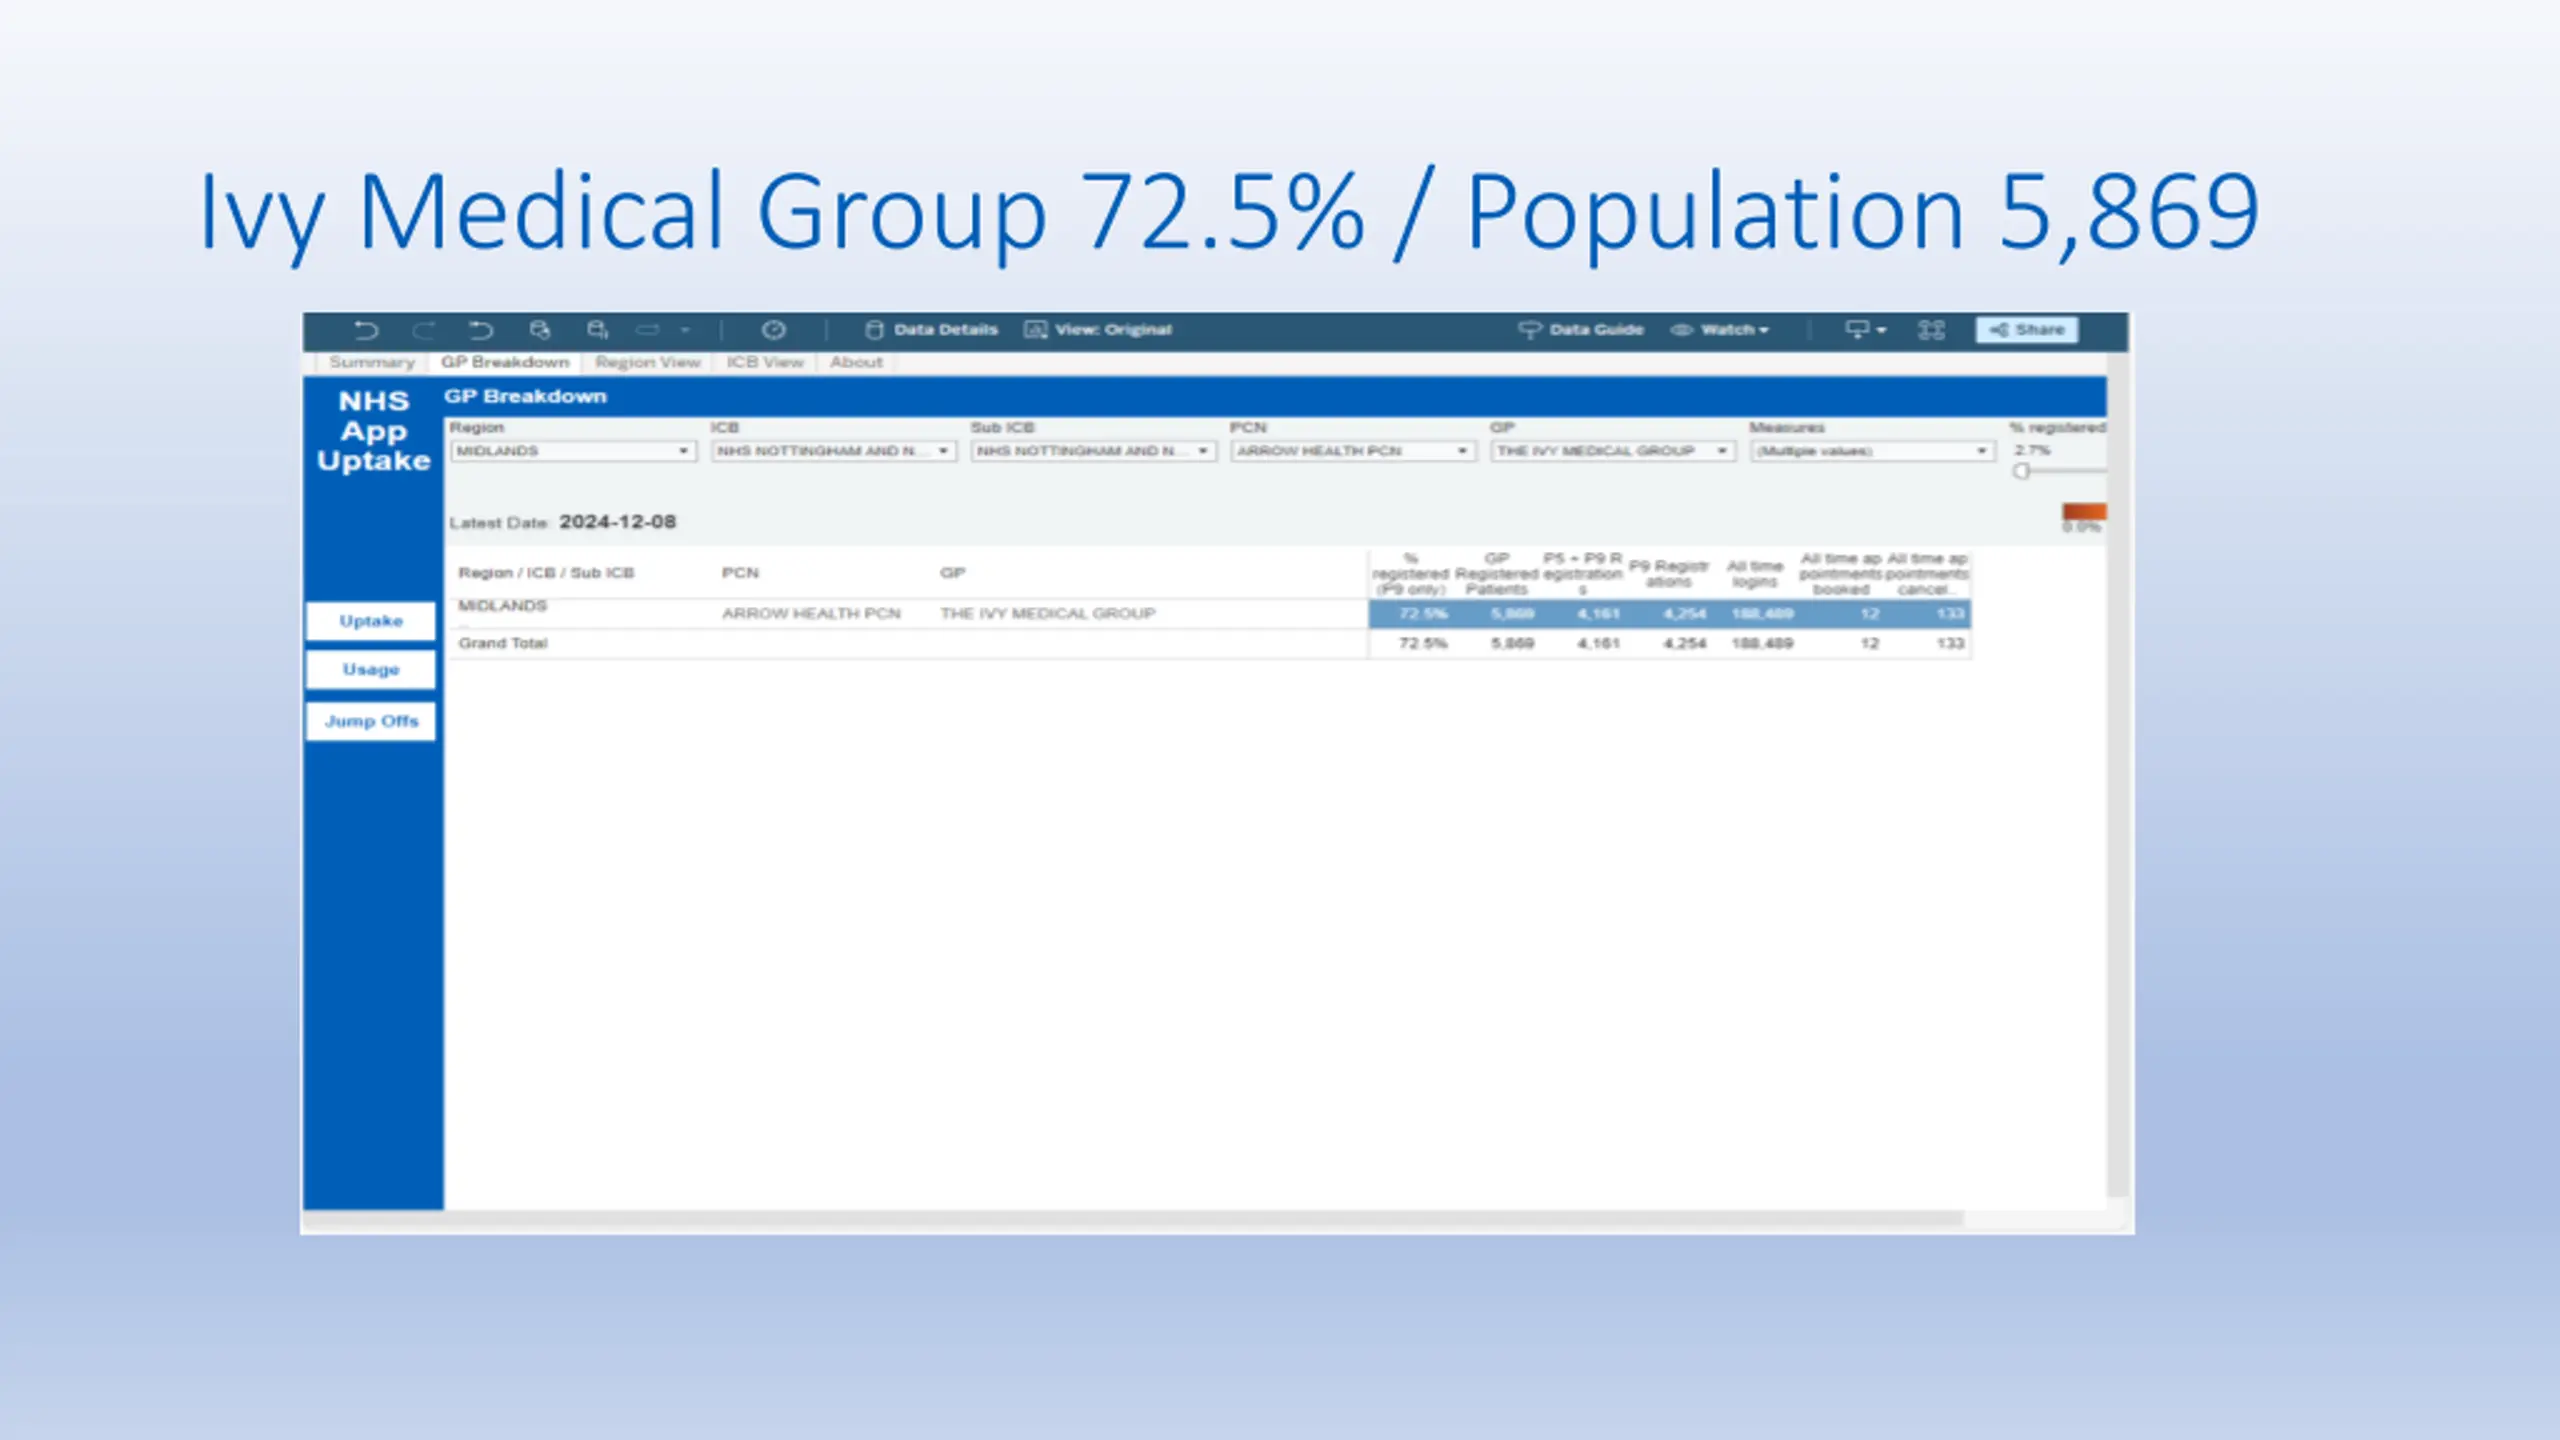
Task: Click the orange color legend swatch
Action: (2084, 511)
